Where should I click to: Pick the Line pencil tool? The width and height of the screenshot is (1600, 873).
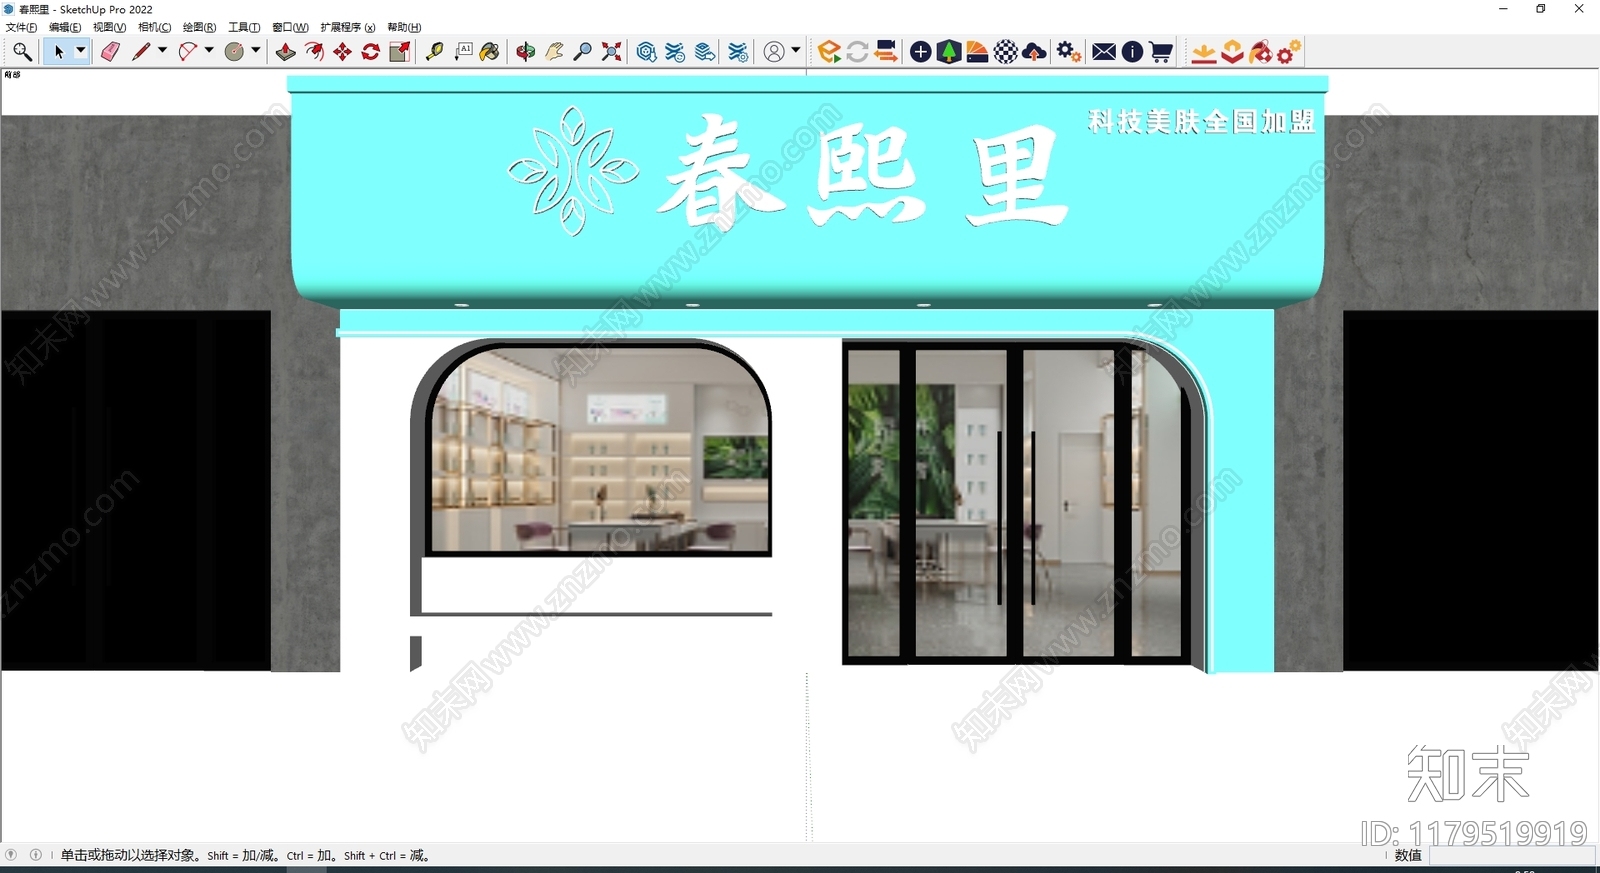[141, 52]
